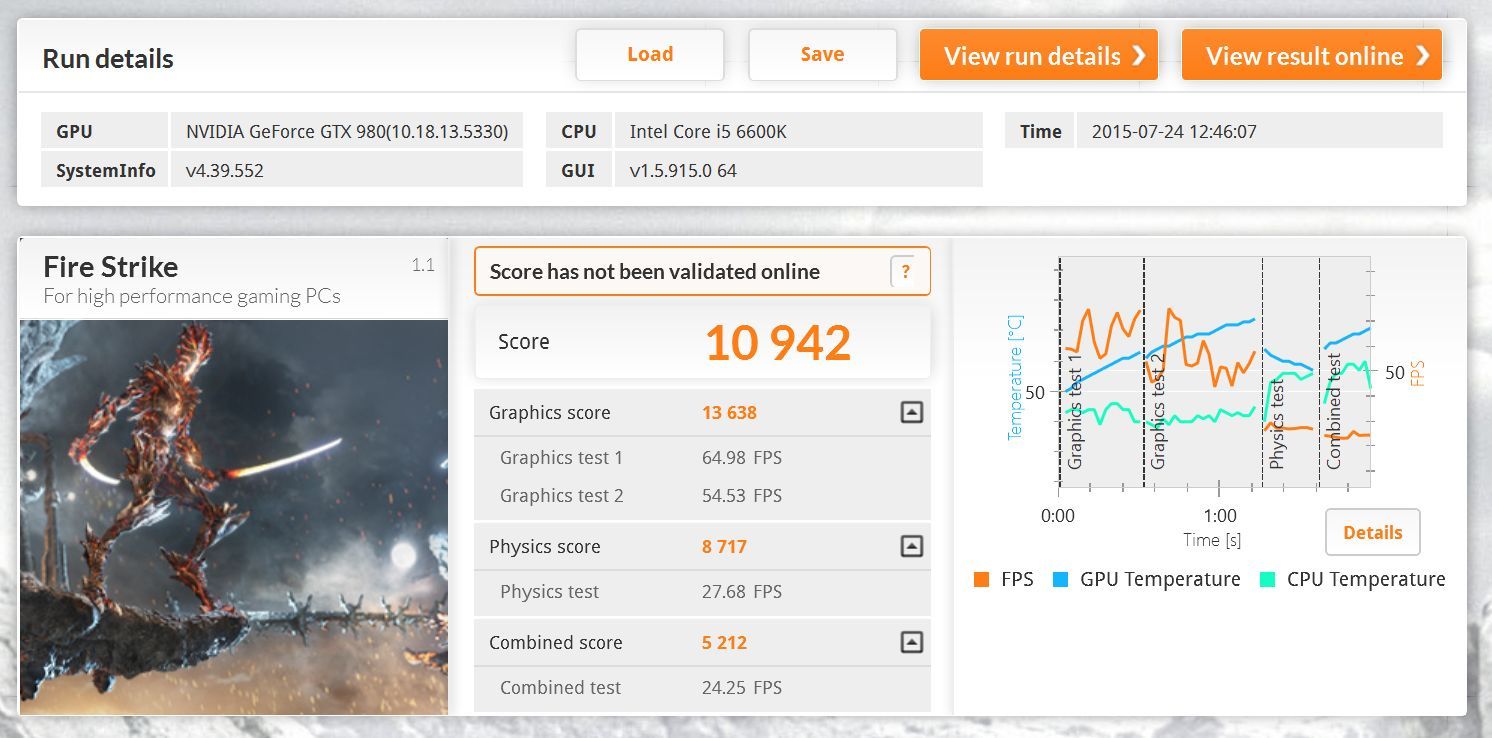
Task: Collapse the Combined score section
Action: 911,642
